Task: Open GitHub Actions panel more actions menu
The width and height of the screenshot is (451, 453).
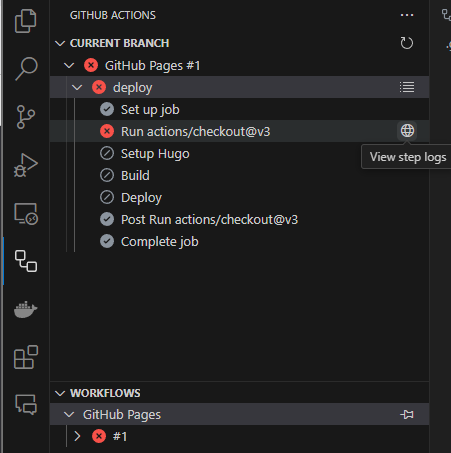Action: click(x=407, y=15)
